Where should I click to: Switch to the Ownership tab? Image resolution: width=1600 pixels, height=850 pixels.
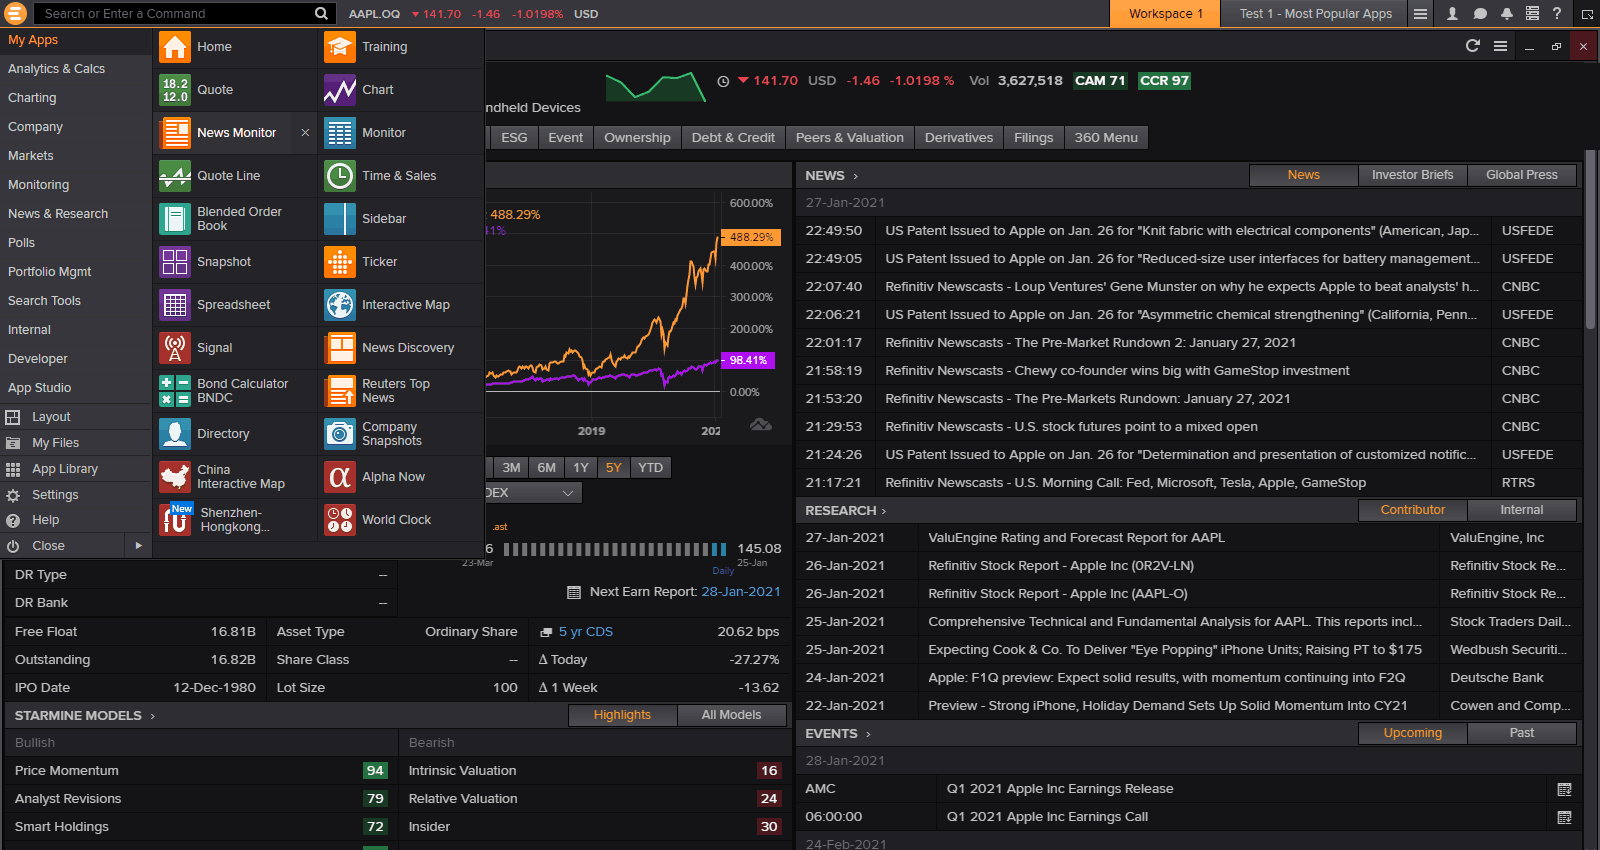tap(637, 138)
